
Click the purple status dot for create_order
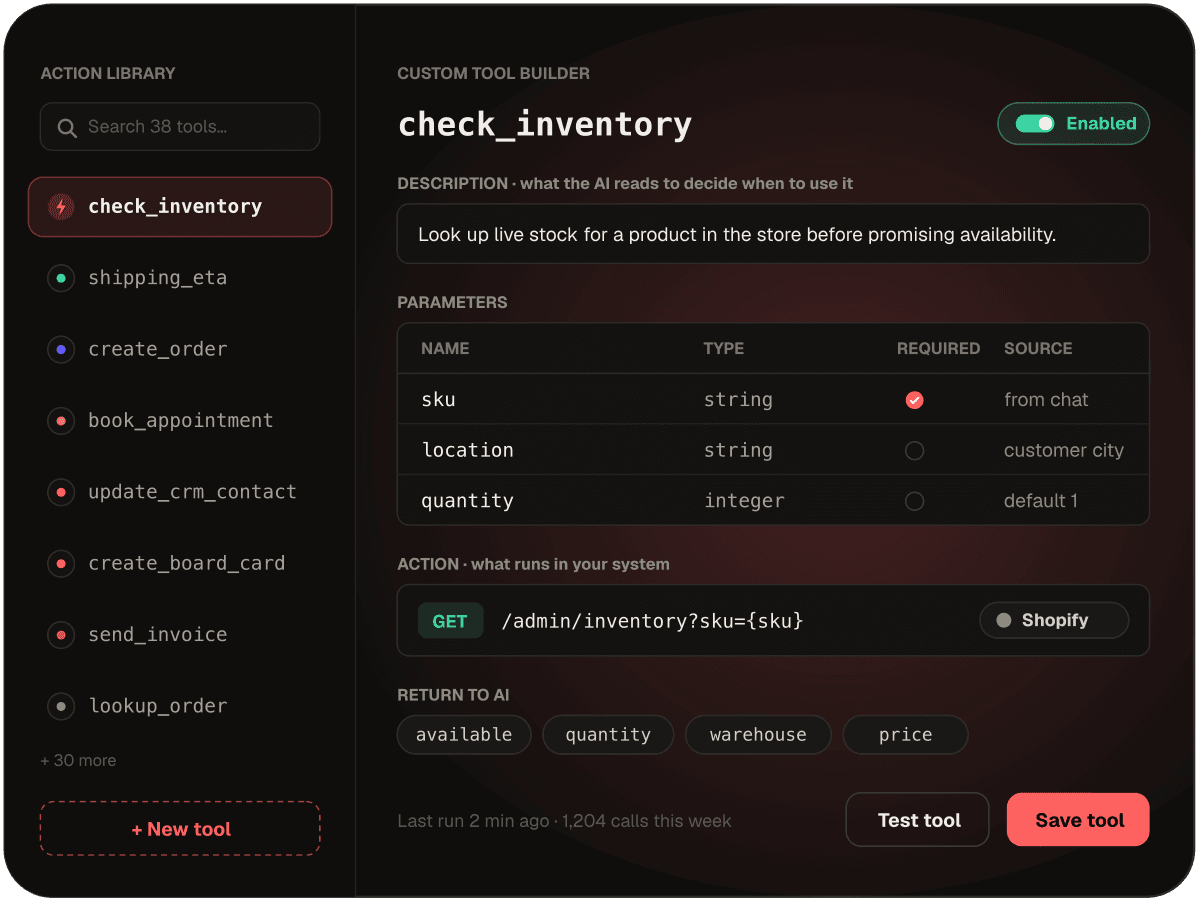[61, 350]
